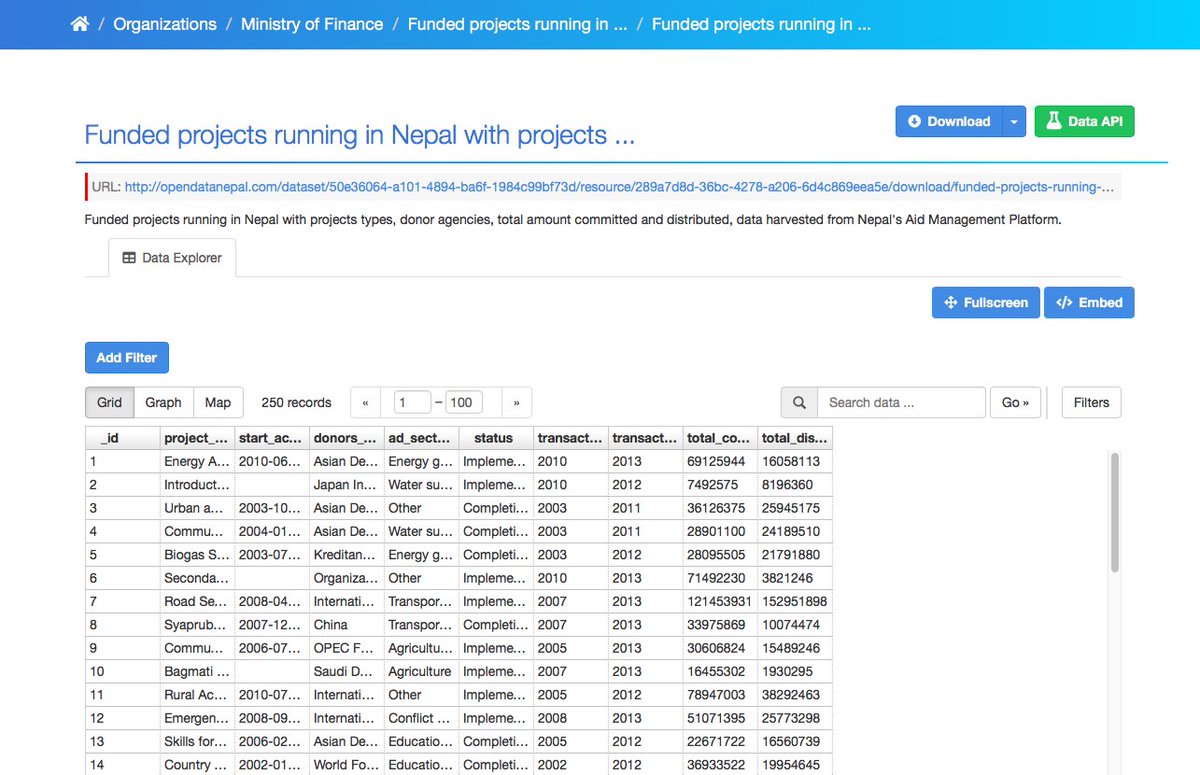
Task: Open the Filters panel button
Action: click(x=1091, y=402)
